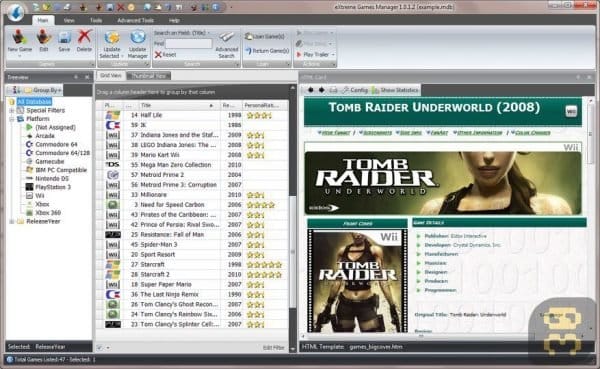Viewport: 600px width, 369px height.
Task: Go forward in HTML Card
Action: pos(321,90)
